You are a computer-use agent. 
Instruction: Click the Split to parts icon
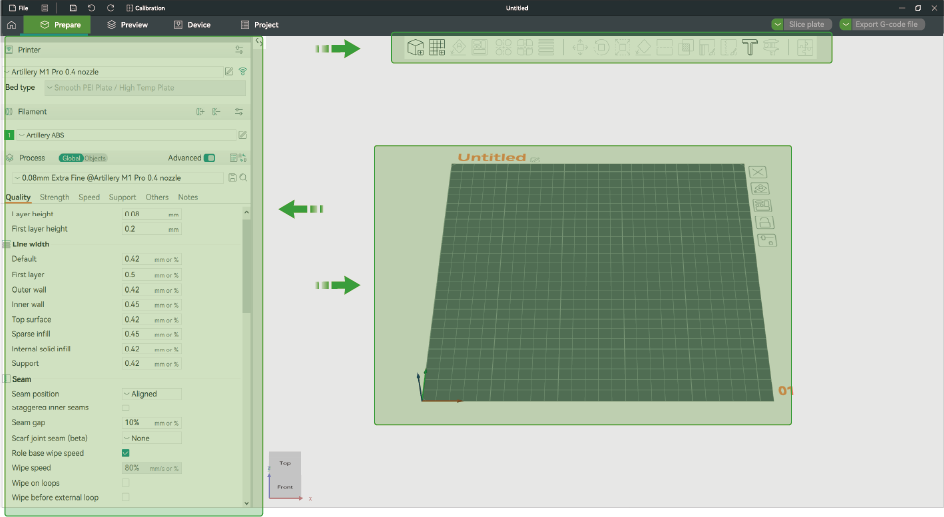pyautogui.click(x=525, y=48)
